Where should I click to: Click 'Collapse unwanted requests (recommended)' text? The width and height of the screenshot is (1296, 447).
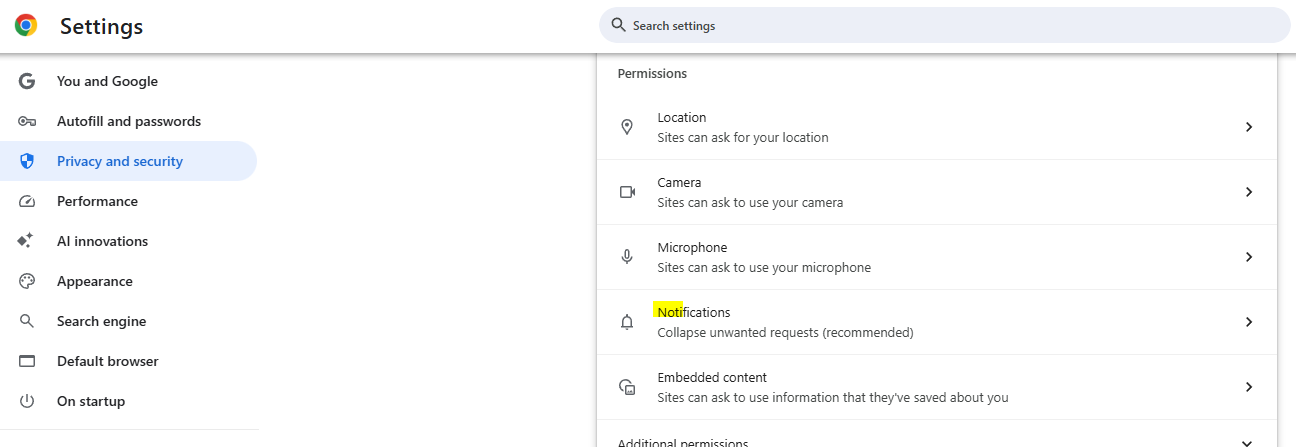(x=785, y=332)
